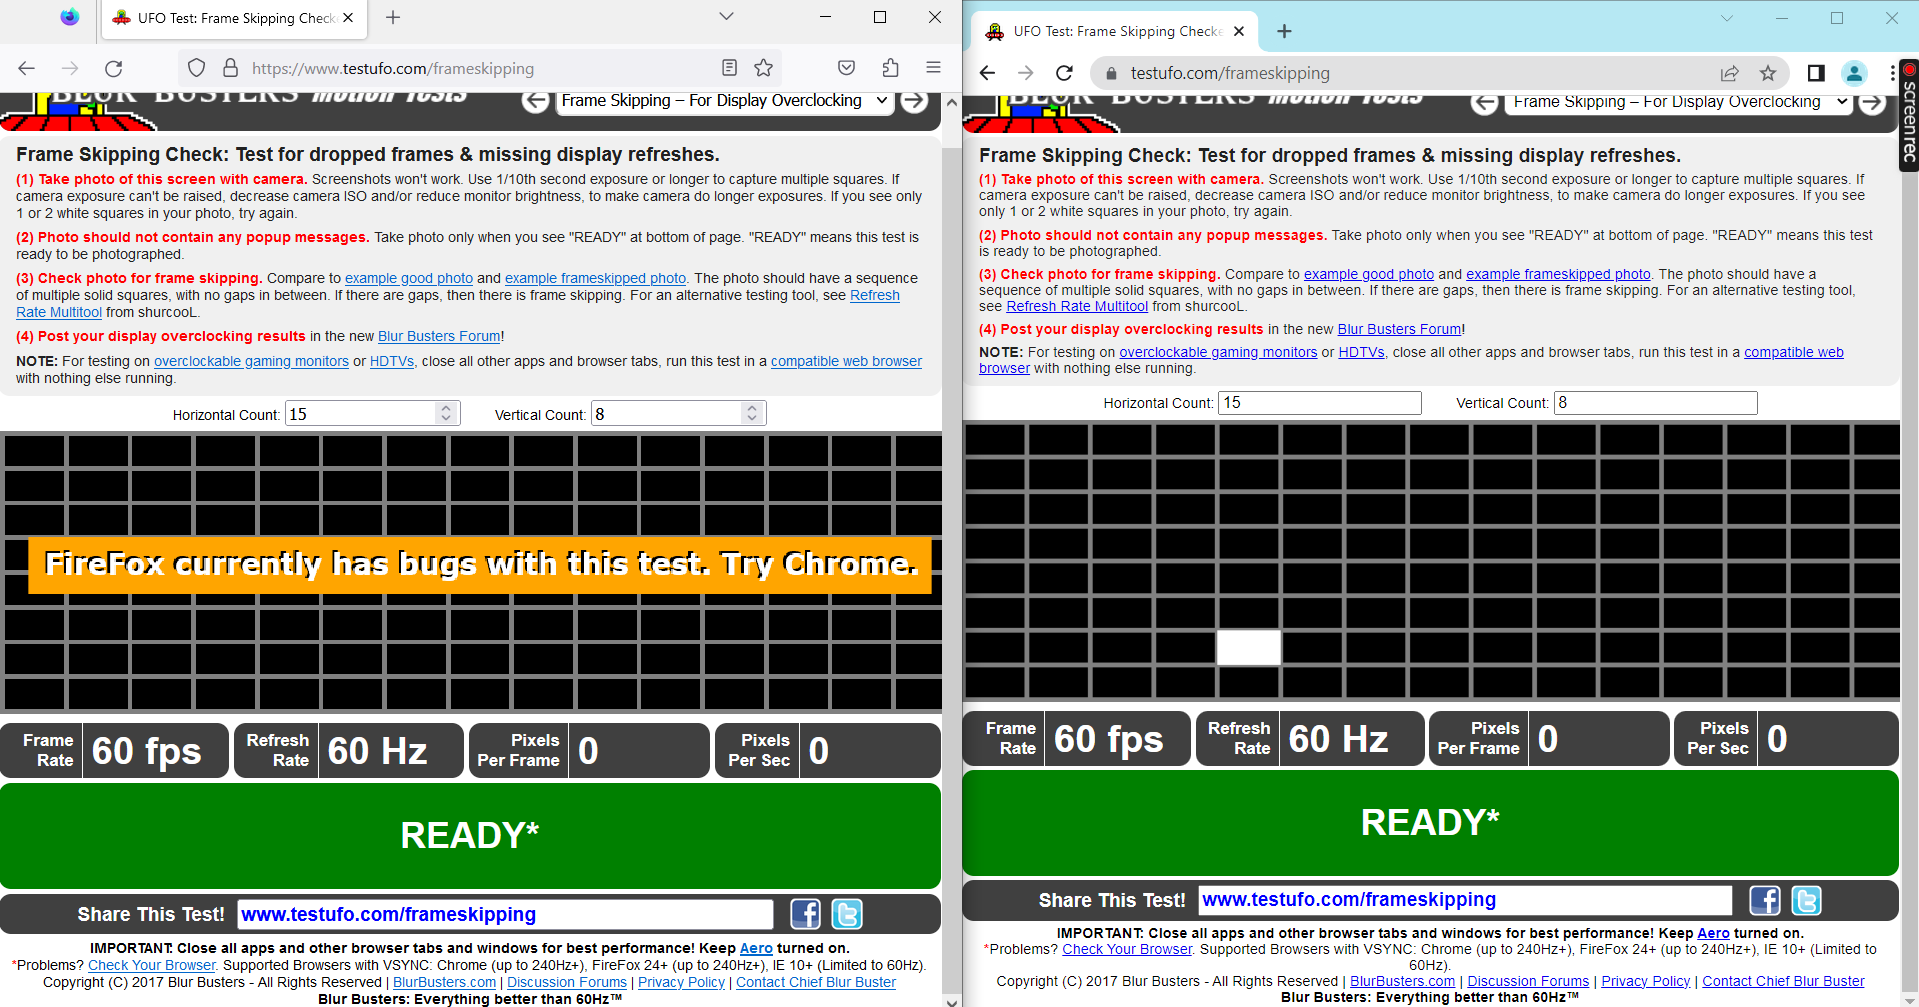Click the Chrome profile avatar icon
This screenshot has height=1007, width=1919.
1854,73
